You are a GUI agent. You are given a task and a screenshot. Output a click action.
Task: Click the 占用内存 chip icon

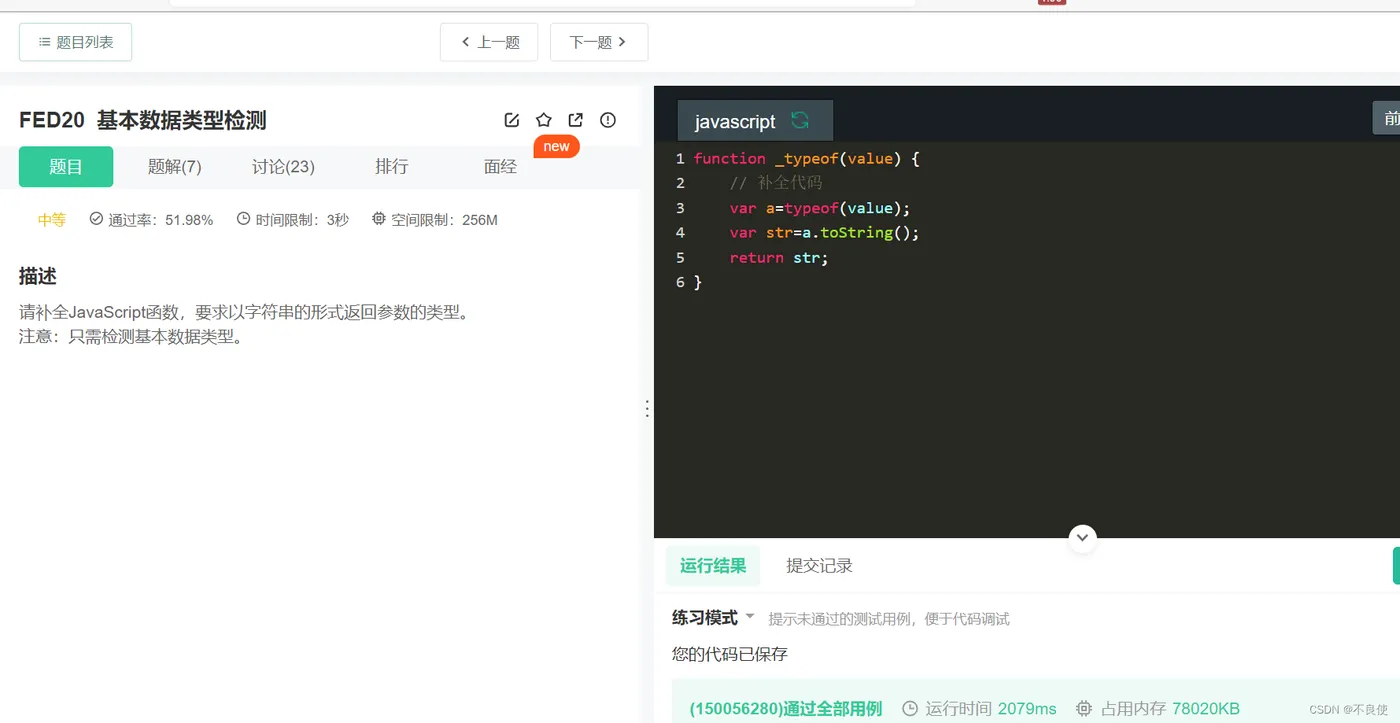click(x=1084, y=708)
